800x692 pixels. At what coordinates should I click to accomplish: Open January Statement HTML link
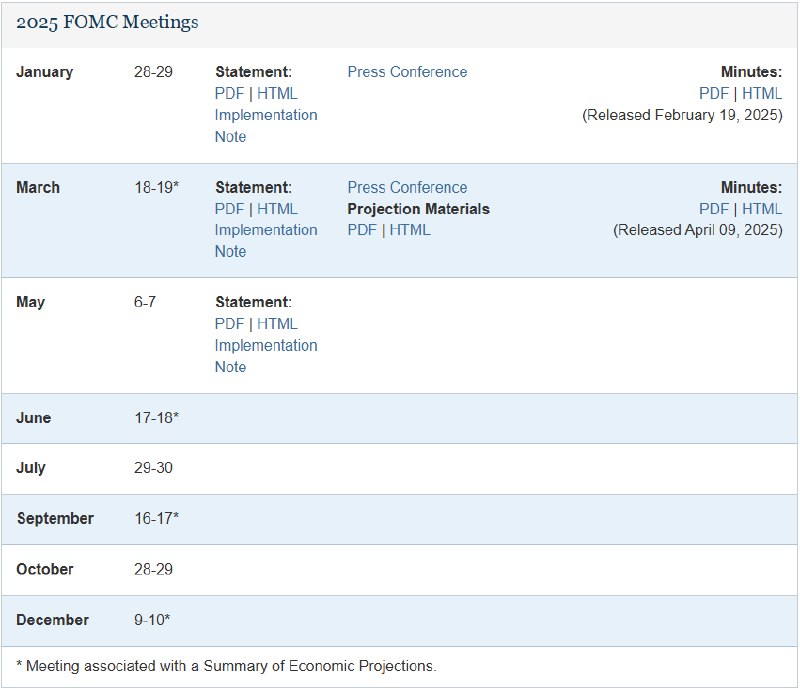pos(277,93)
